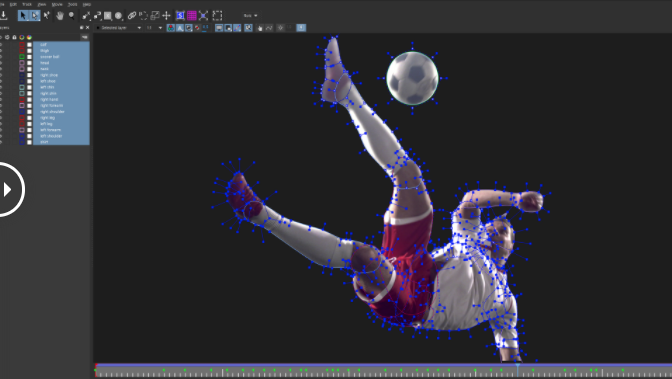Select the Circle shape tool
Image resolution: width=672 pixels, height=379 pixels.
119,16
